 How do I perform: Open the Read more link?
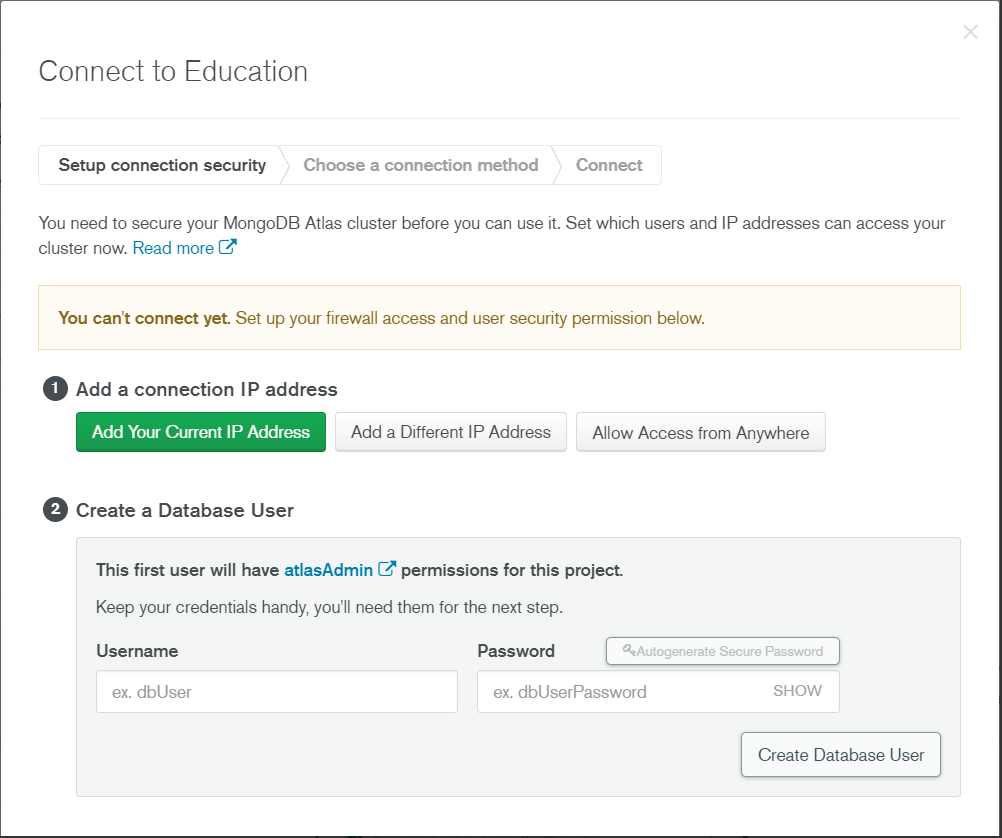(173, 248)
